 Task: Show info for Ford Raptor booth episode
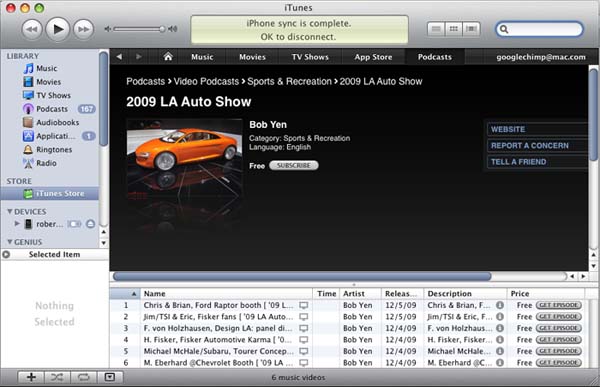click(x=500, y=305)
